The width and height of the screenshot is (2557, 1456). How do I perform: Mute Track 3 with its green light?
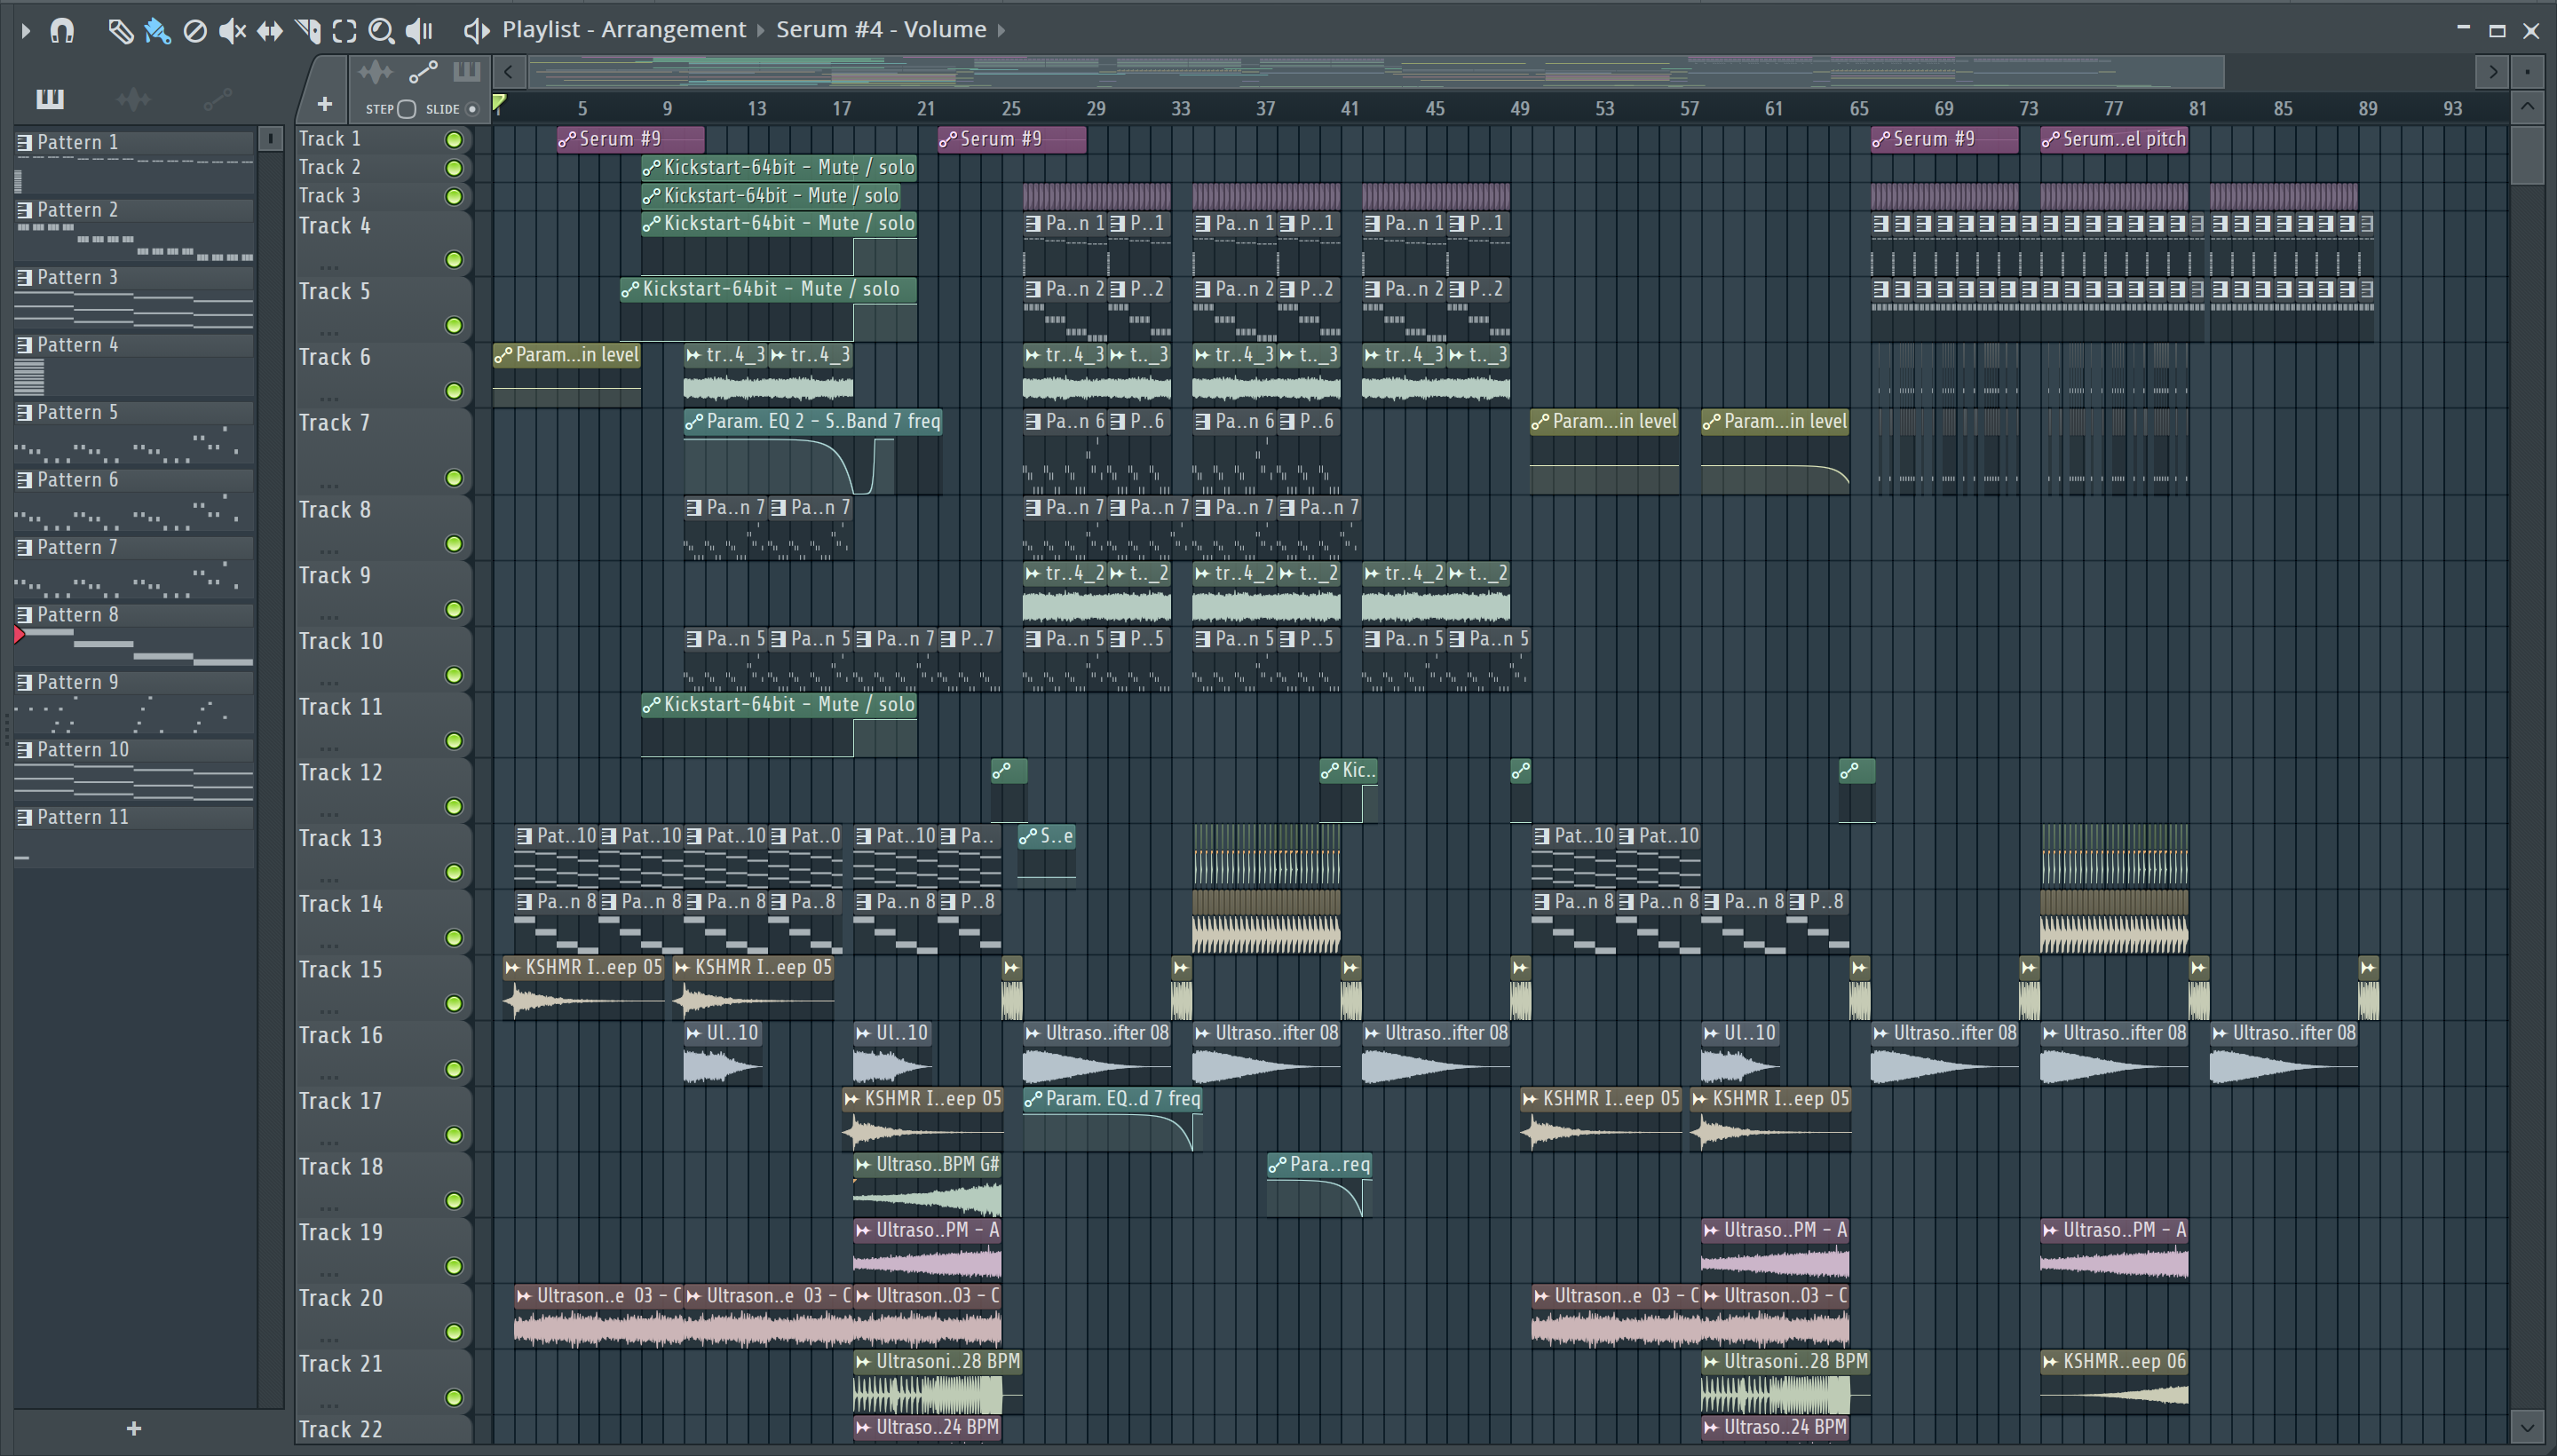click(x=454, y=196)
